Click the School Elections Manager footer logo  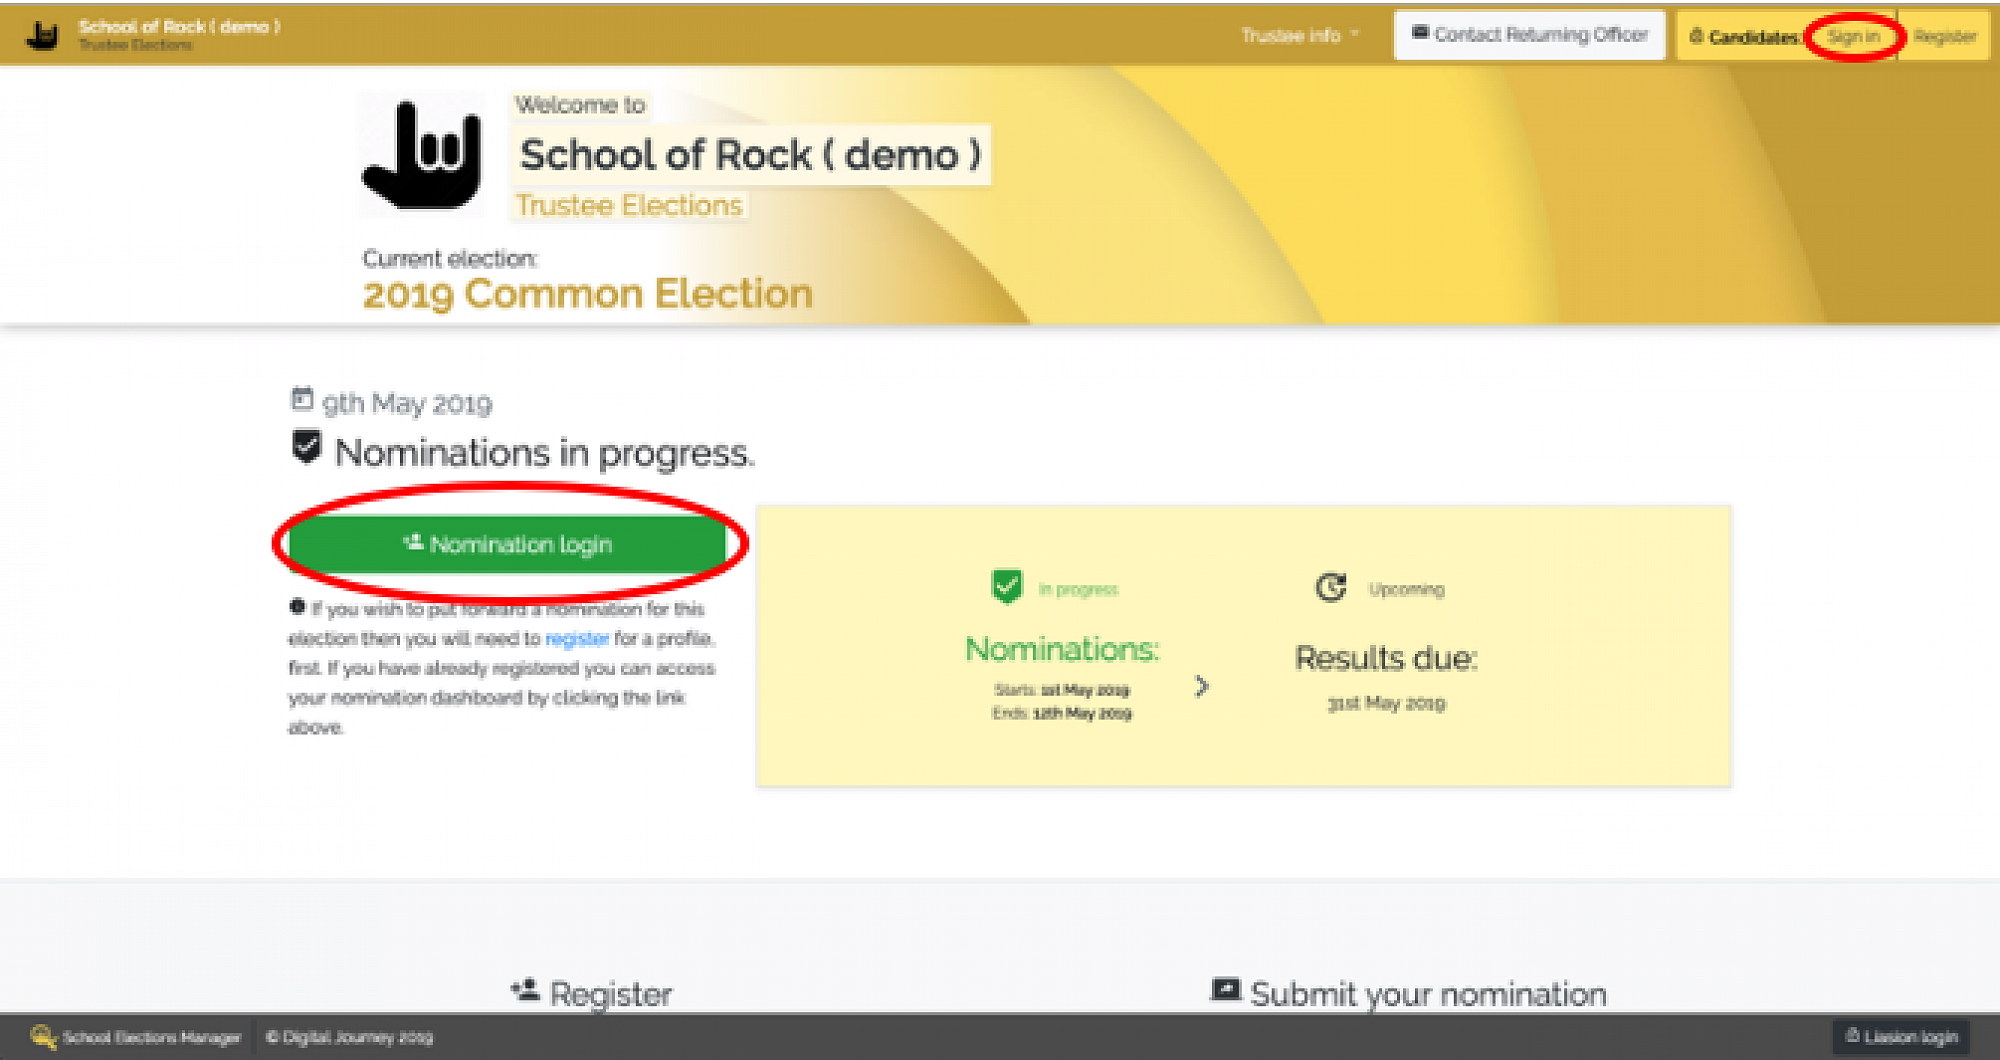pyautogui.click(x=43, y=1037)
